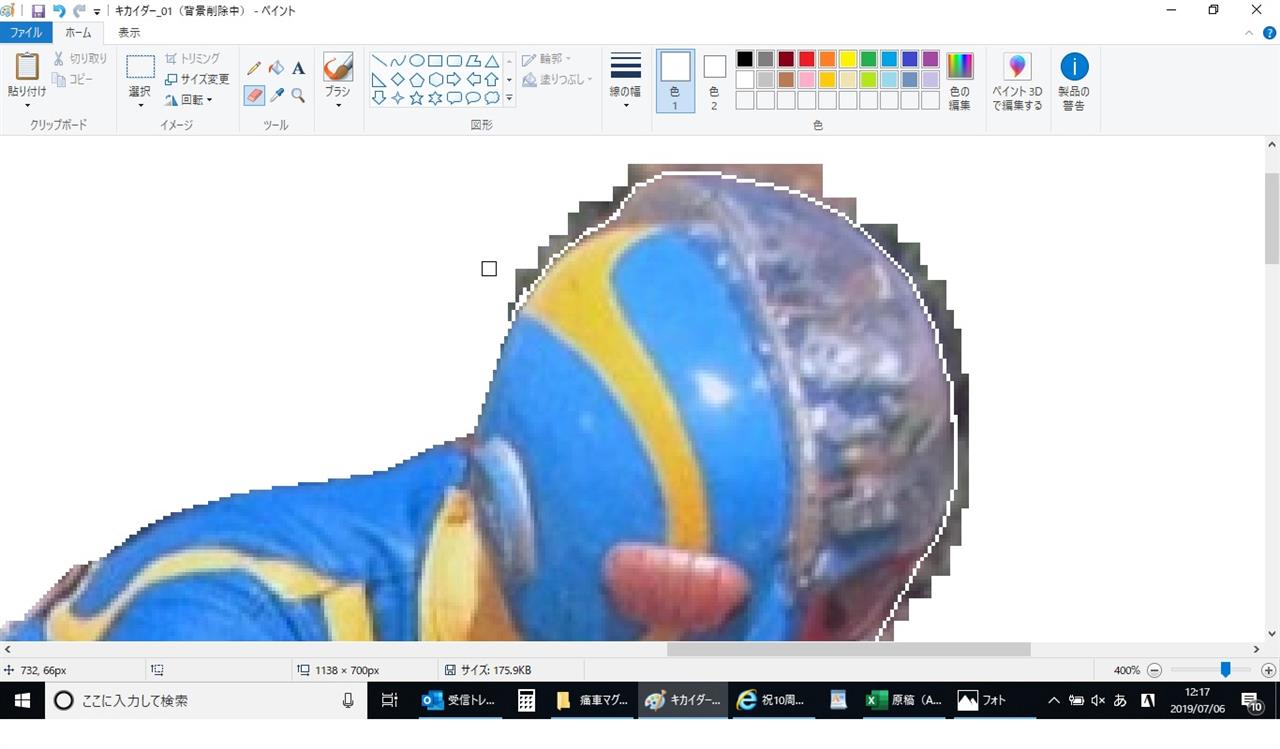This screenshot has height=749, width=1280.
Task: Click the Select (選択) rectangle icon
Action: [x=140, y=67]
